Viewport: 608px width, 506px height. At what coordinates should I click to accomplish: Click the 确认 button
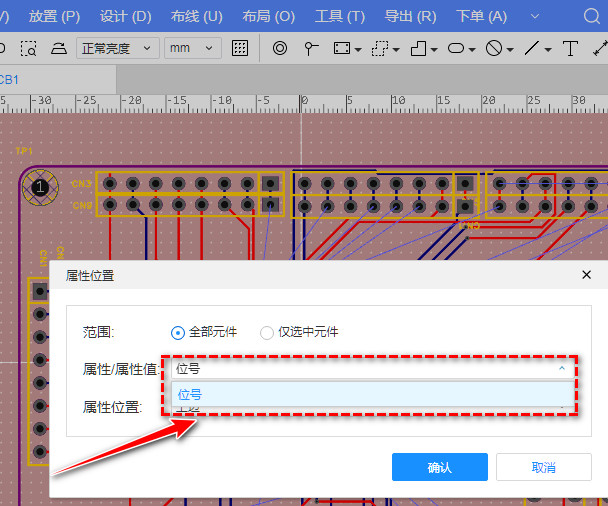click(439, 467)
